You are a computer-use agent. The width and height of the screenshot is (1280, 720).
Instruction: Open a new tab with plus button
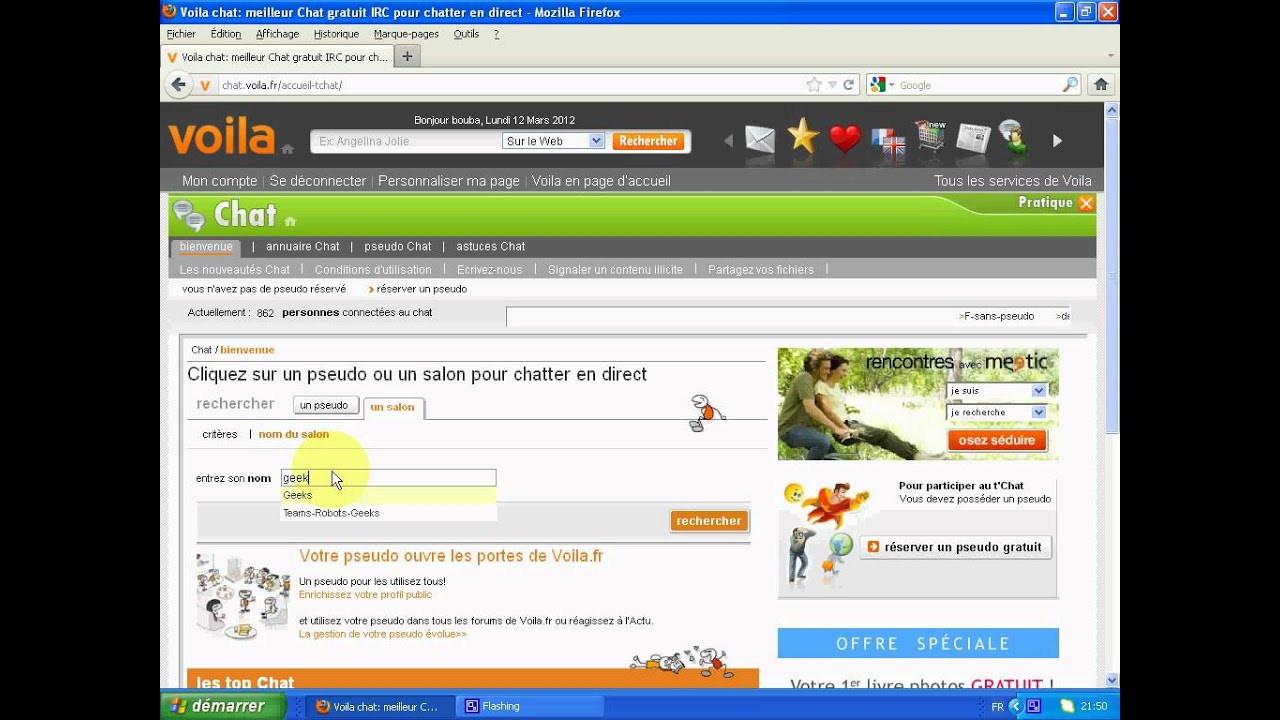coord(407,57)
